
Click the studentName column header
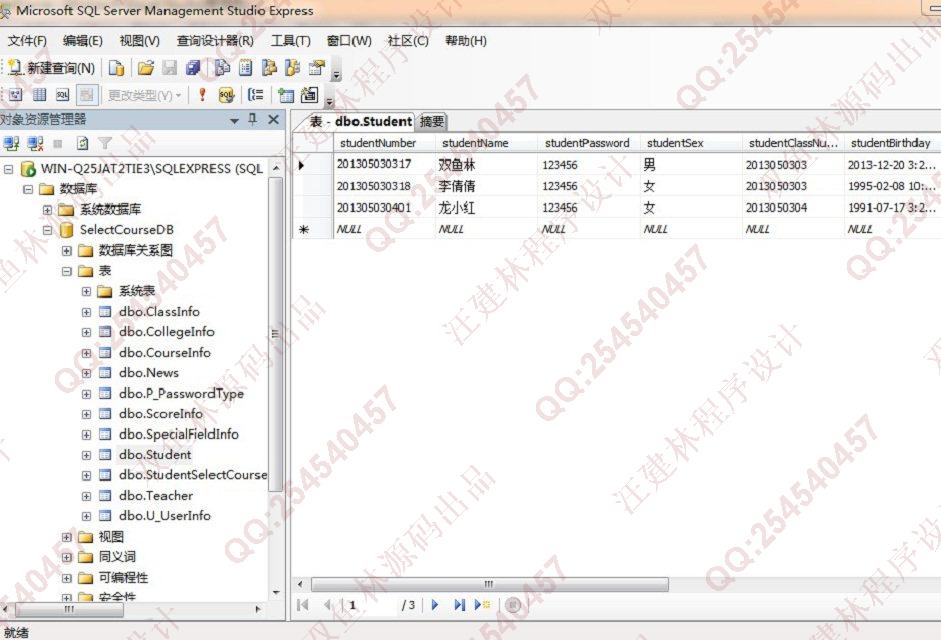(486, 143)
